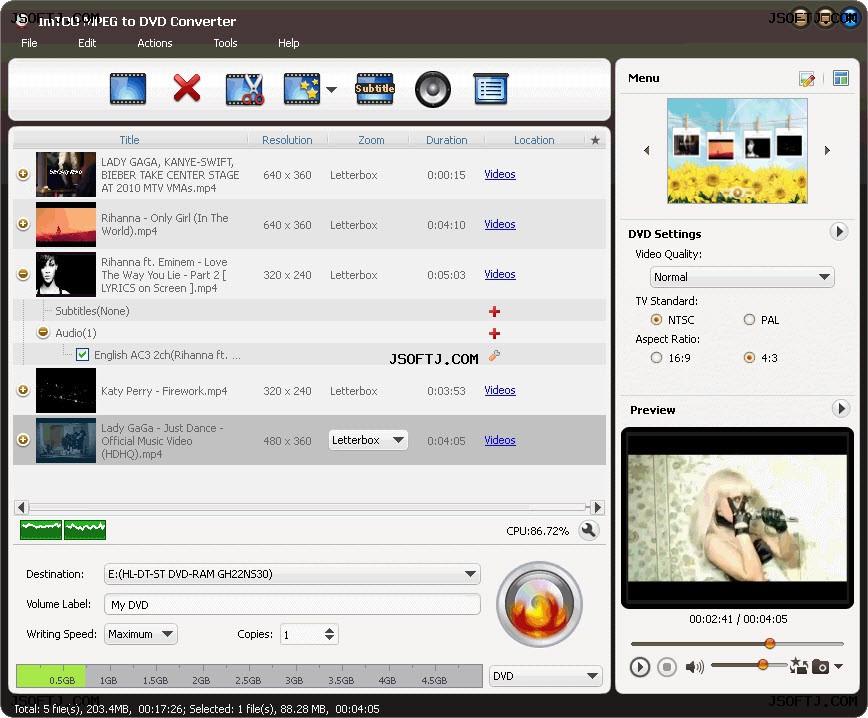The height and width of the screenshot is (718, 868).
Task: Sort list by Duration column header
Action: 447,140
